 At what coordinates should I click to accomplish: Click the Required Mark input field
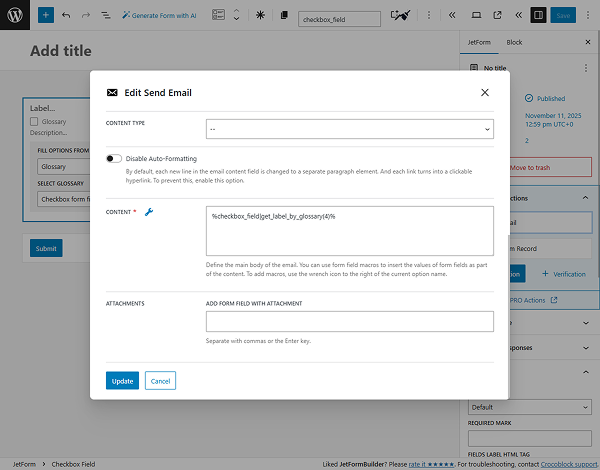point(529,438)
